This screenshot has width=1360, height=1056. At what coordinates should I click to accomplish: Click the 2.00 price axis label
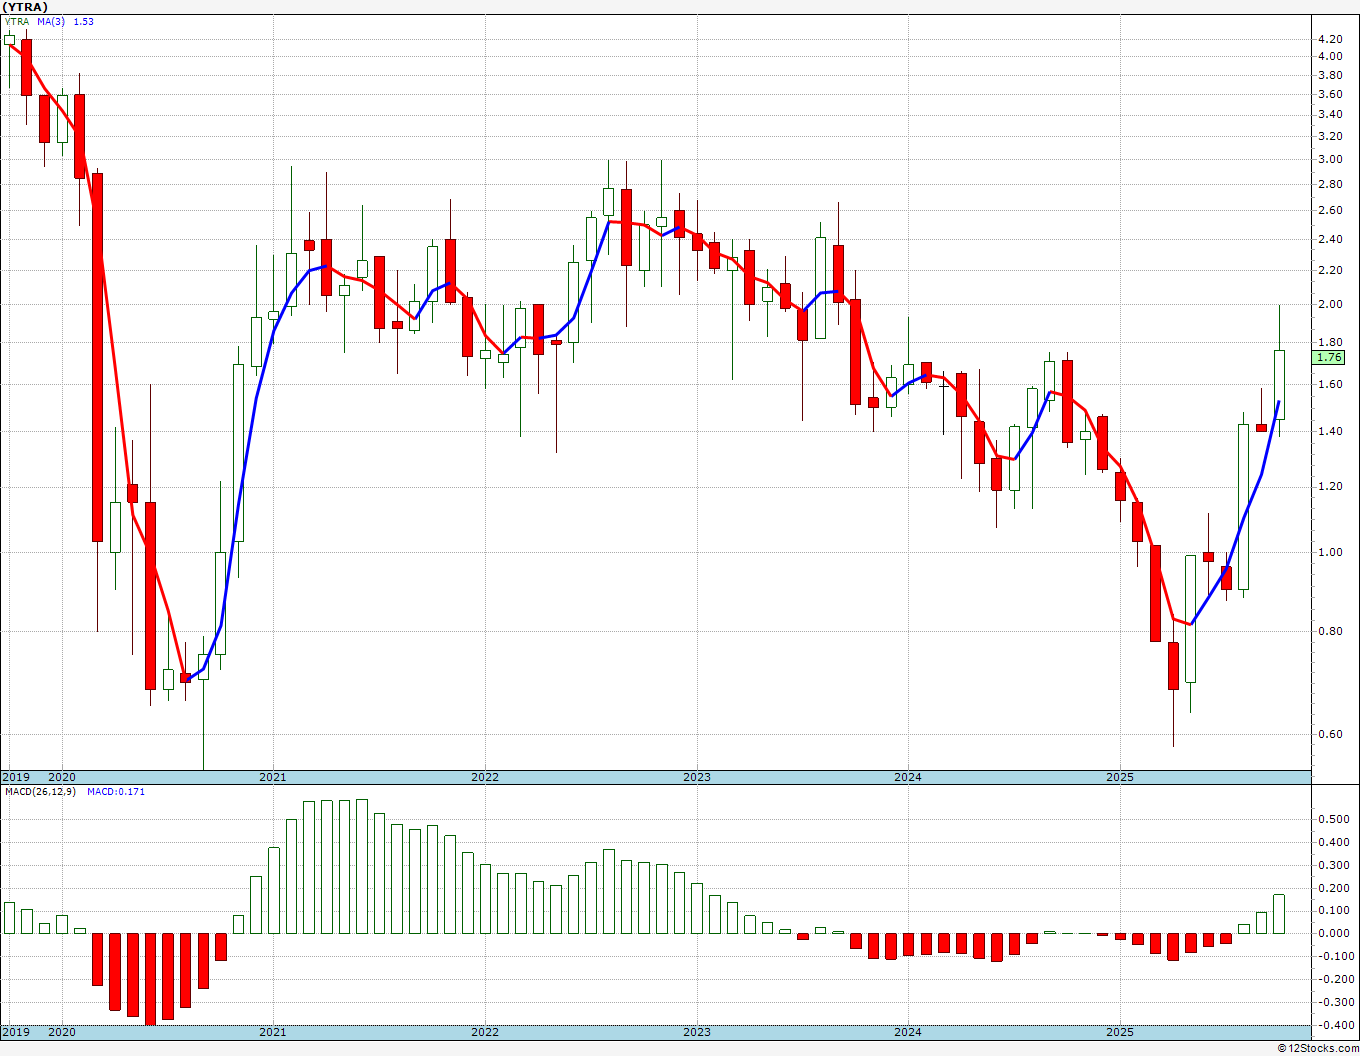1330,304
